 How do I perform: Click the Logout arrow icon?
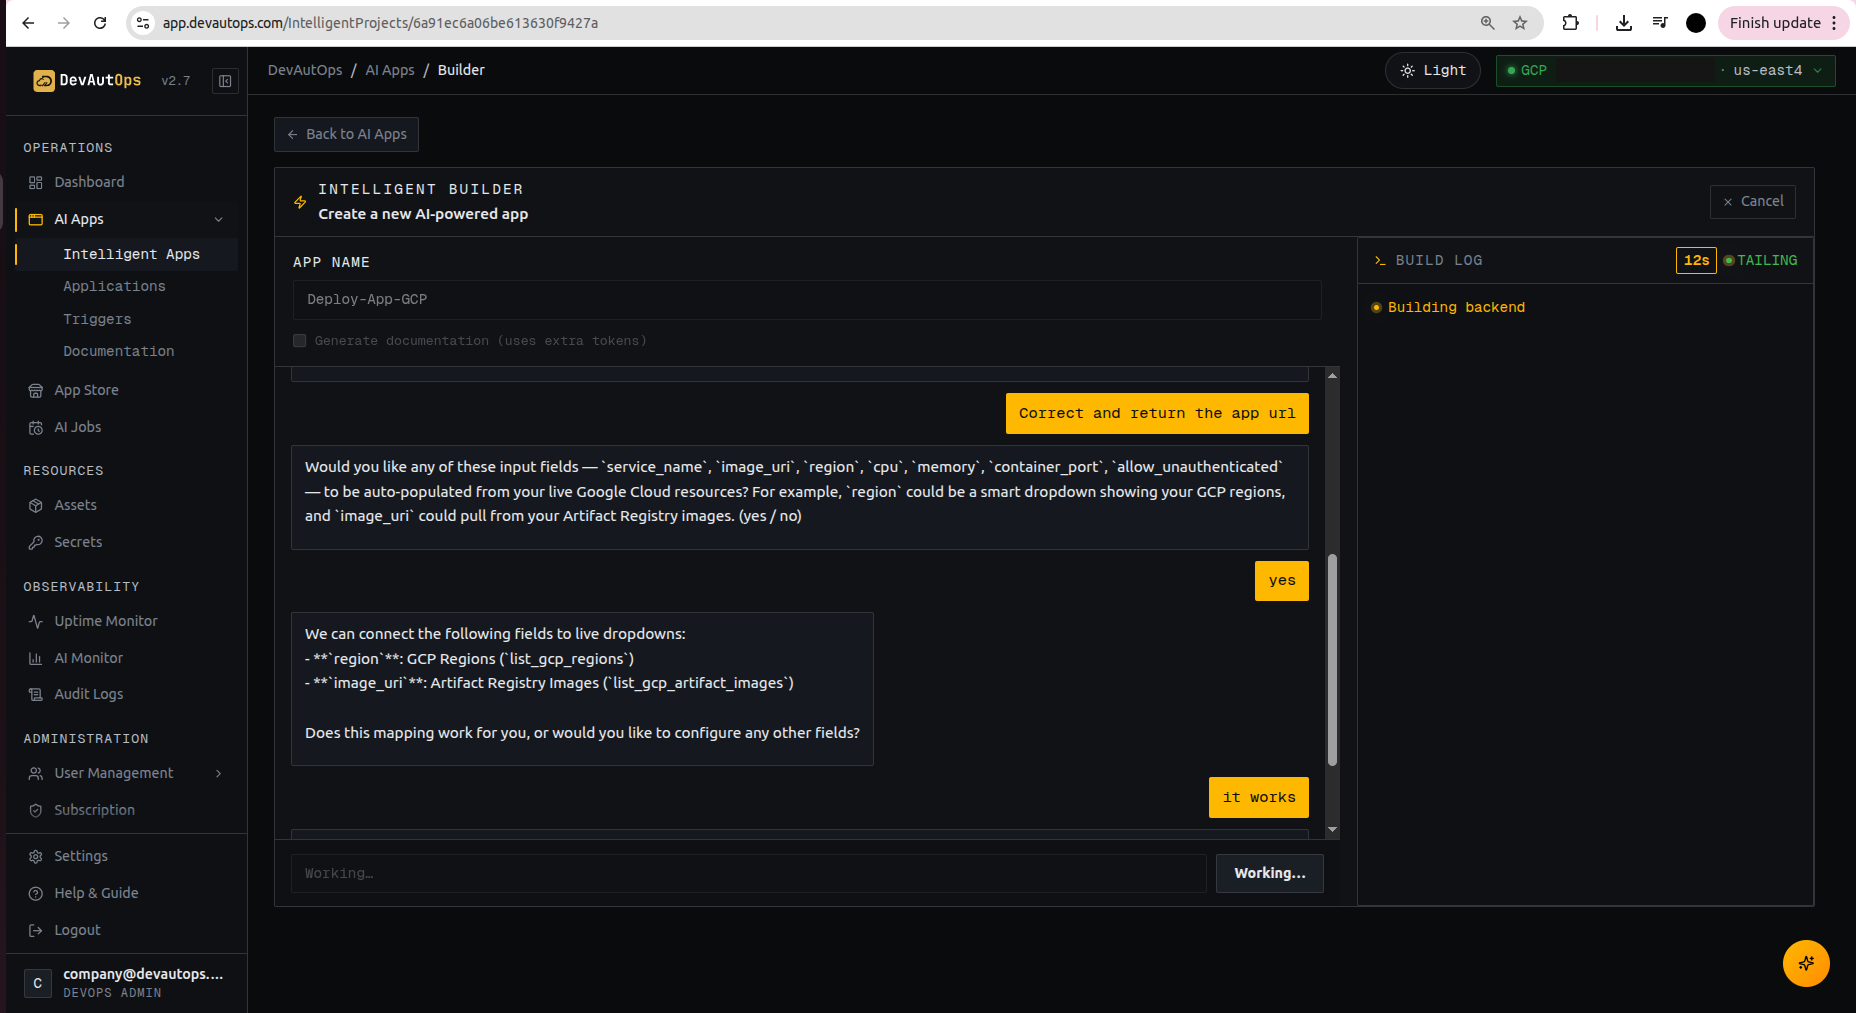point(36,930)
